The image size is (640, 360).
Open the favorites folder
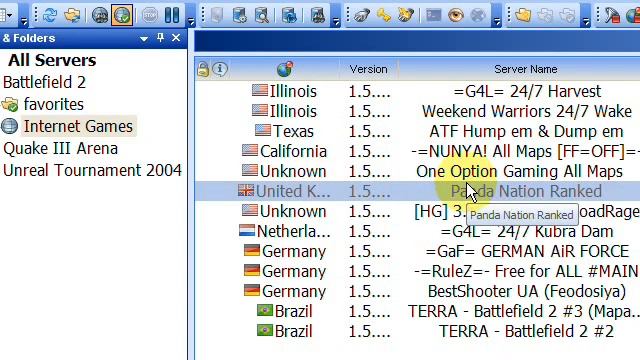point(53,104)
